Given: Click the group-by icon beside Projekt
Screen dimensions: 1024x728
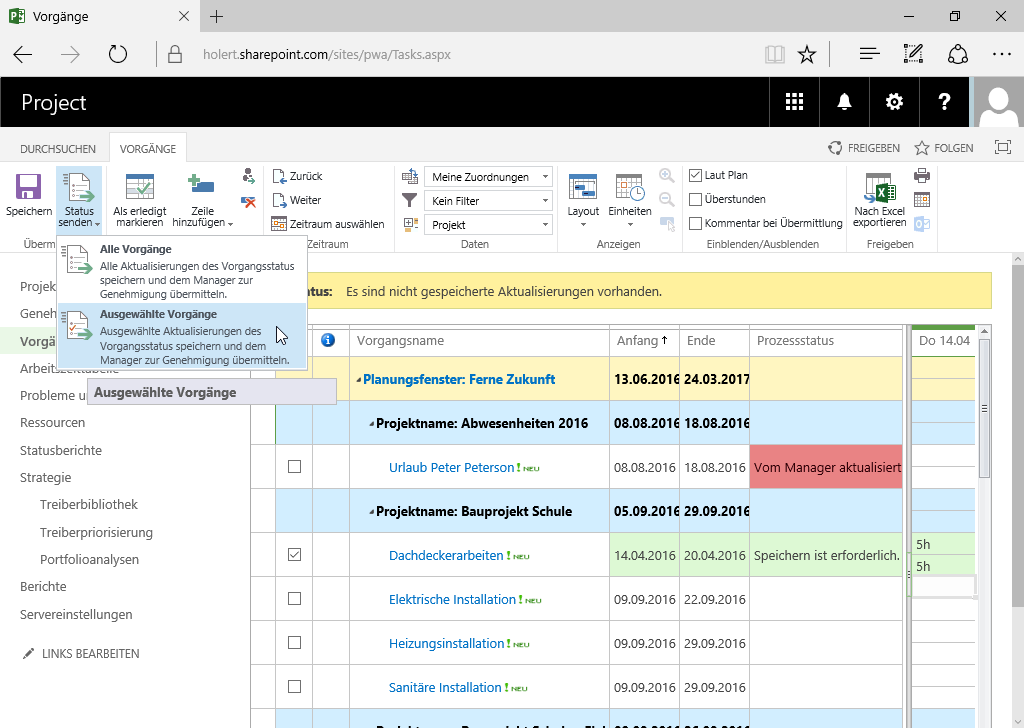Looking at the screenshot, I should click(410, 225).
